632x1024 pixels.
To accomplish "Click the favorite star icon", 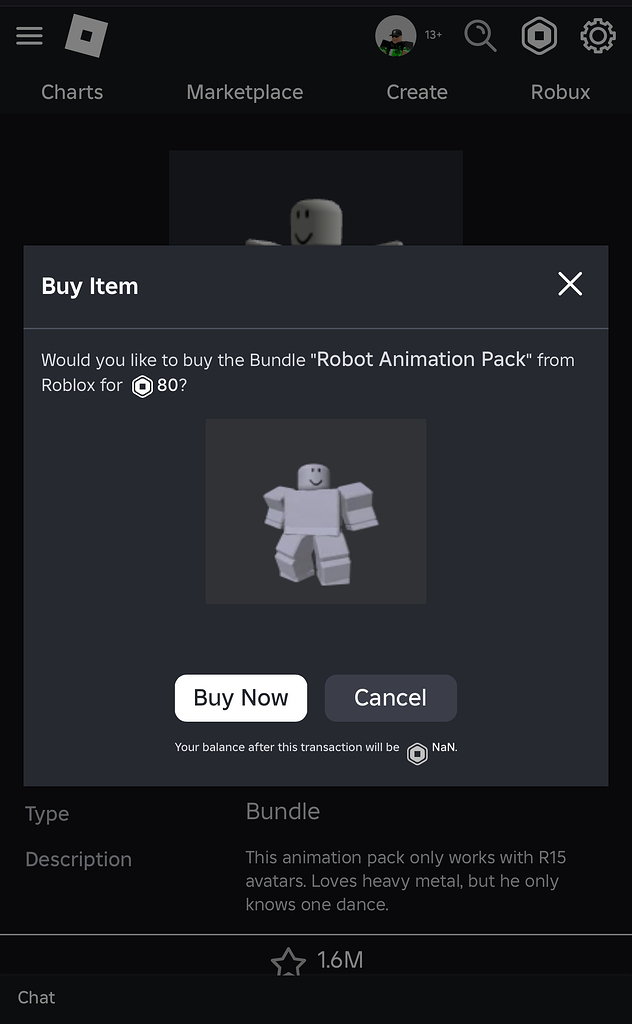I will point(288,963).
